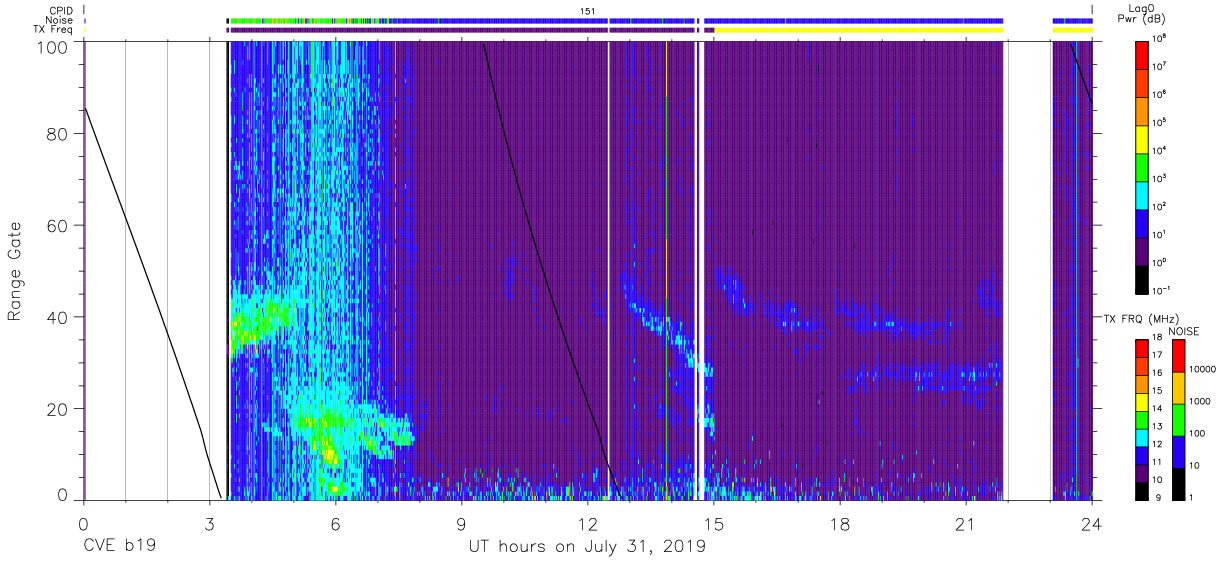Click the UT hours on July 31, 2019 title
This screenshot has width=1228, height=567.
(587, 547)
